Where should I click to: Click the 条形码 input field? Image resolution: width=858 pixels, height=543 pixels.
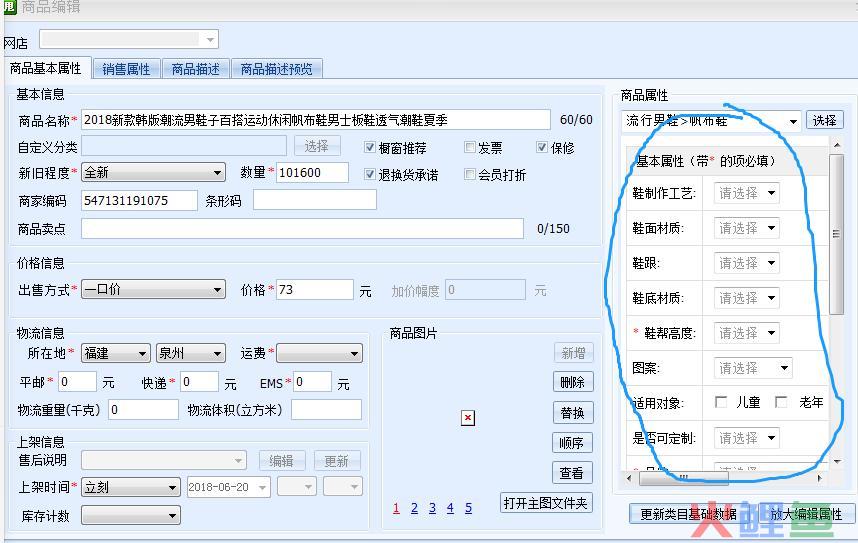pos(315,200)
